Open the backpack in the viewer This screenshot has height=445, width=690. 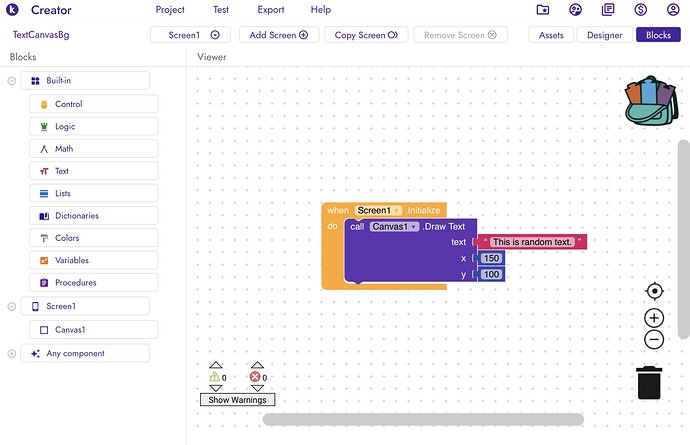651,101
